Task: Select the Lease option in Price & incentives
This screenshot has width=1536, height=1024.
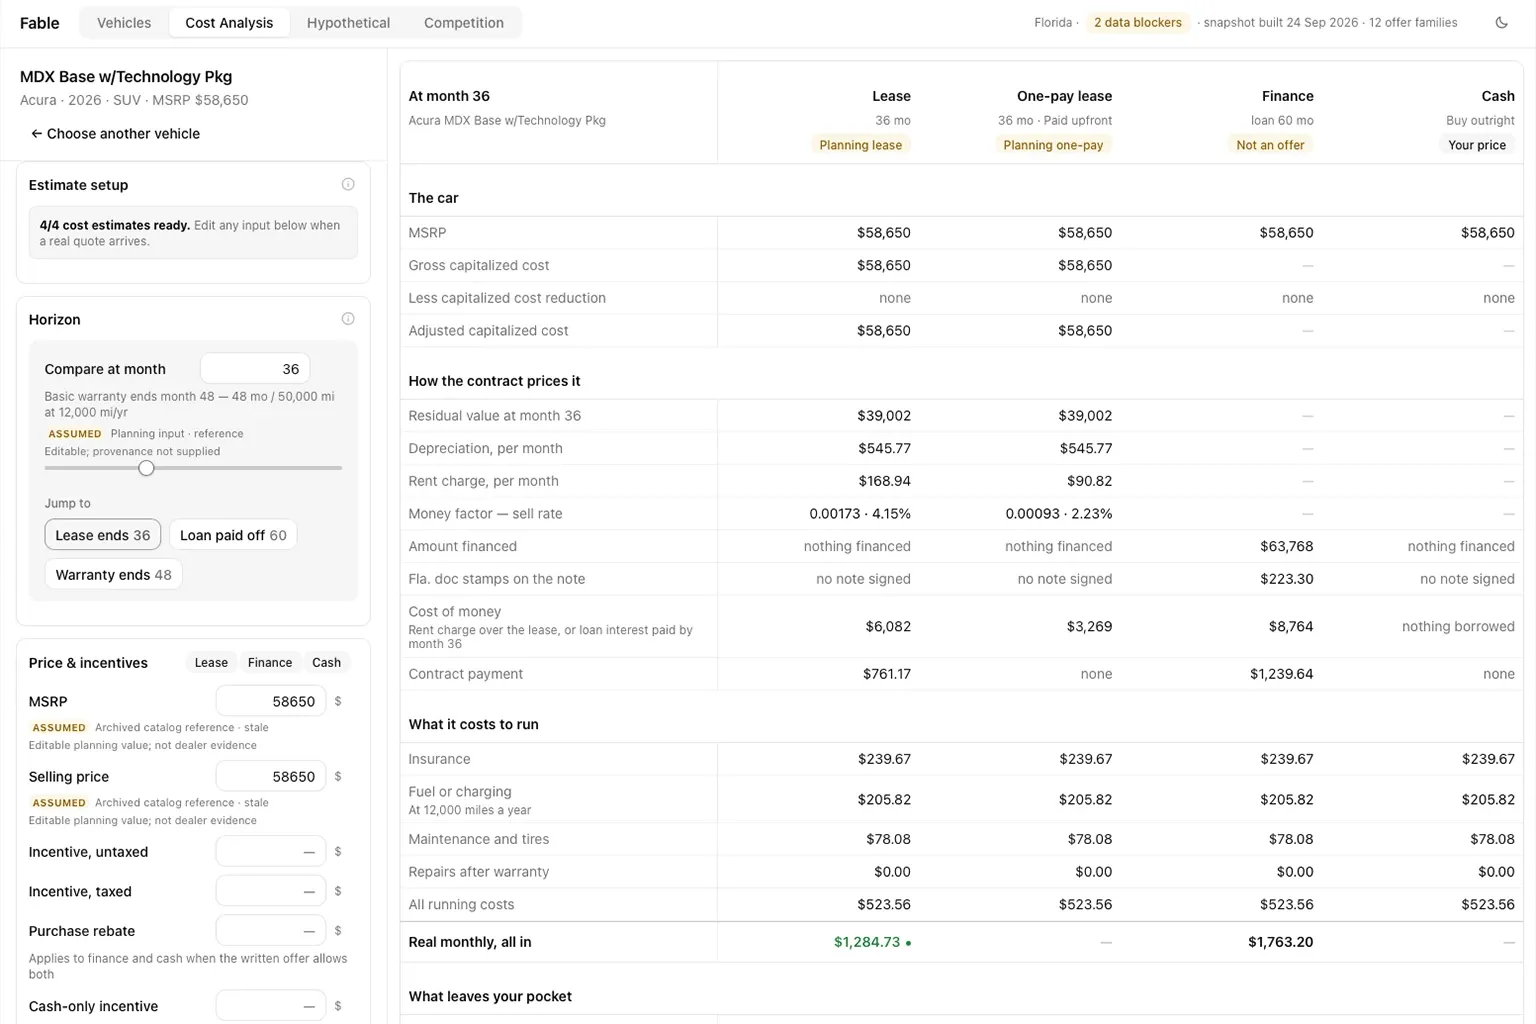Action: pyautogui.click(x=211, y=662)
